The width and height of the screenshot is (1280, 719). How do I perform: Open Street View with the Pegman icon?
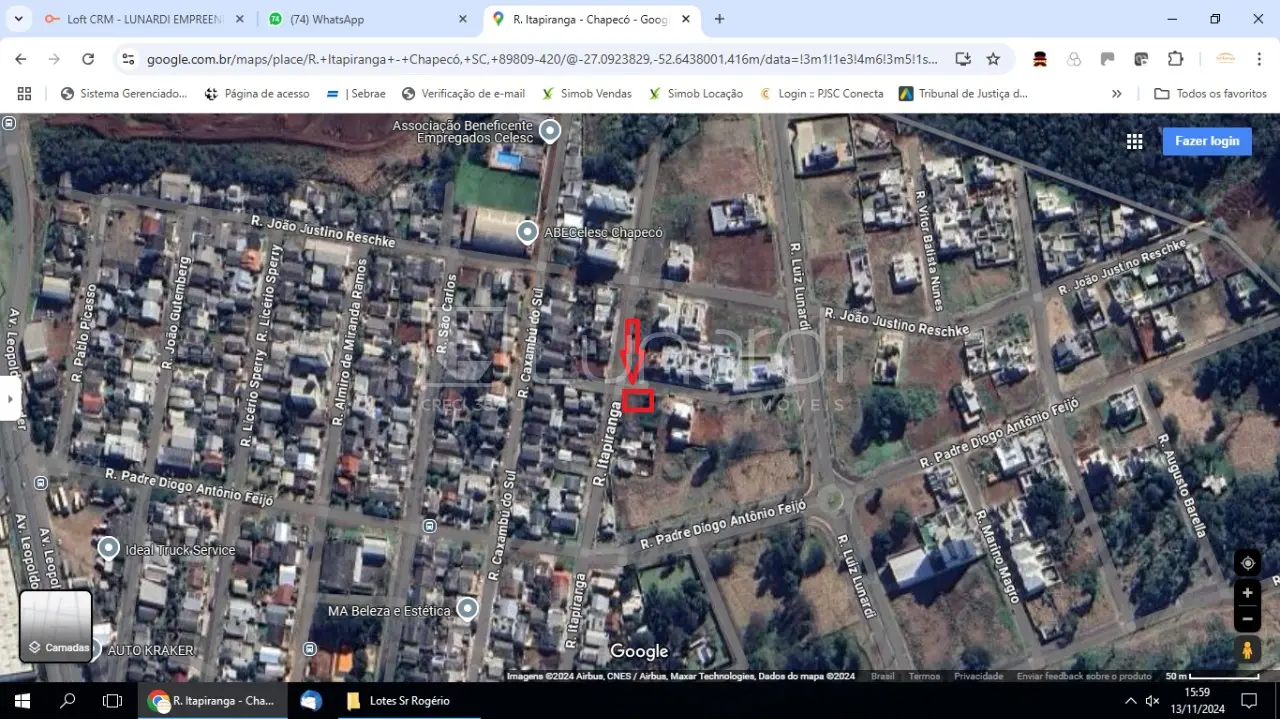coord(1247,650)
